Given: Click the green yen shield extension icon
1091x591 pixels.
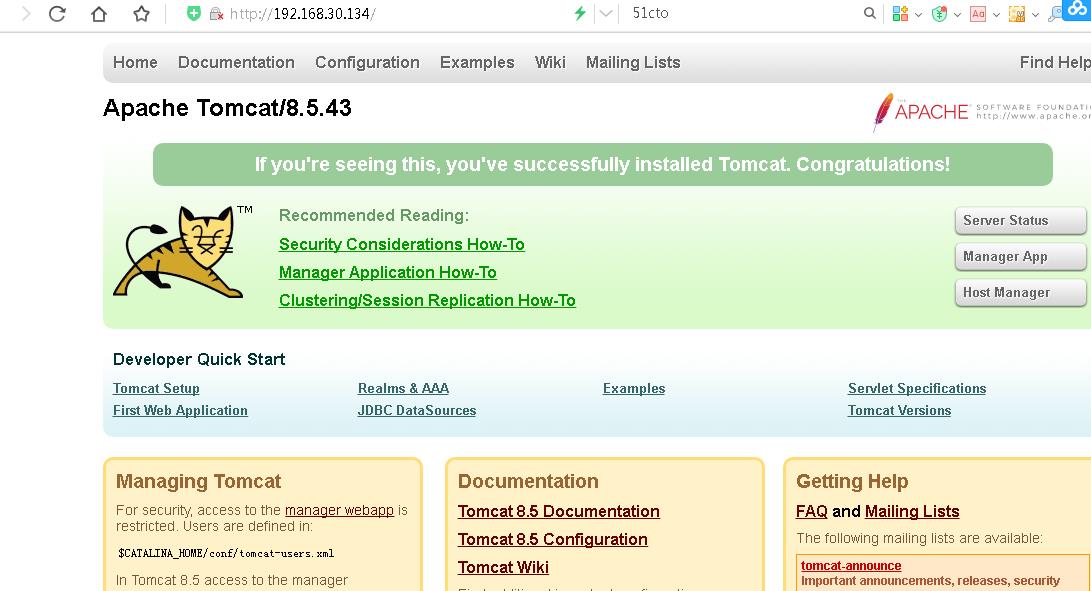Looking at the screenshot, I should coord(939,13).
